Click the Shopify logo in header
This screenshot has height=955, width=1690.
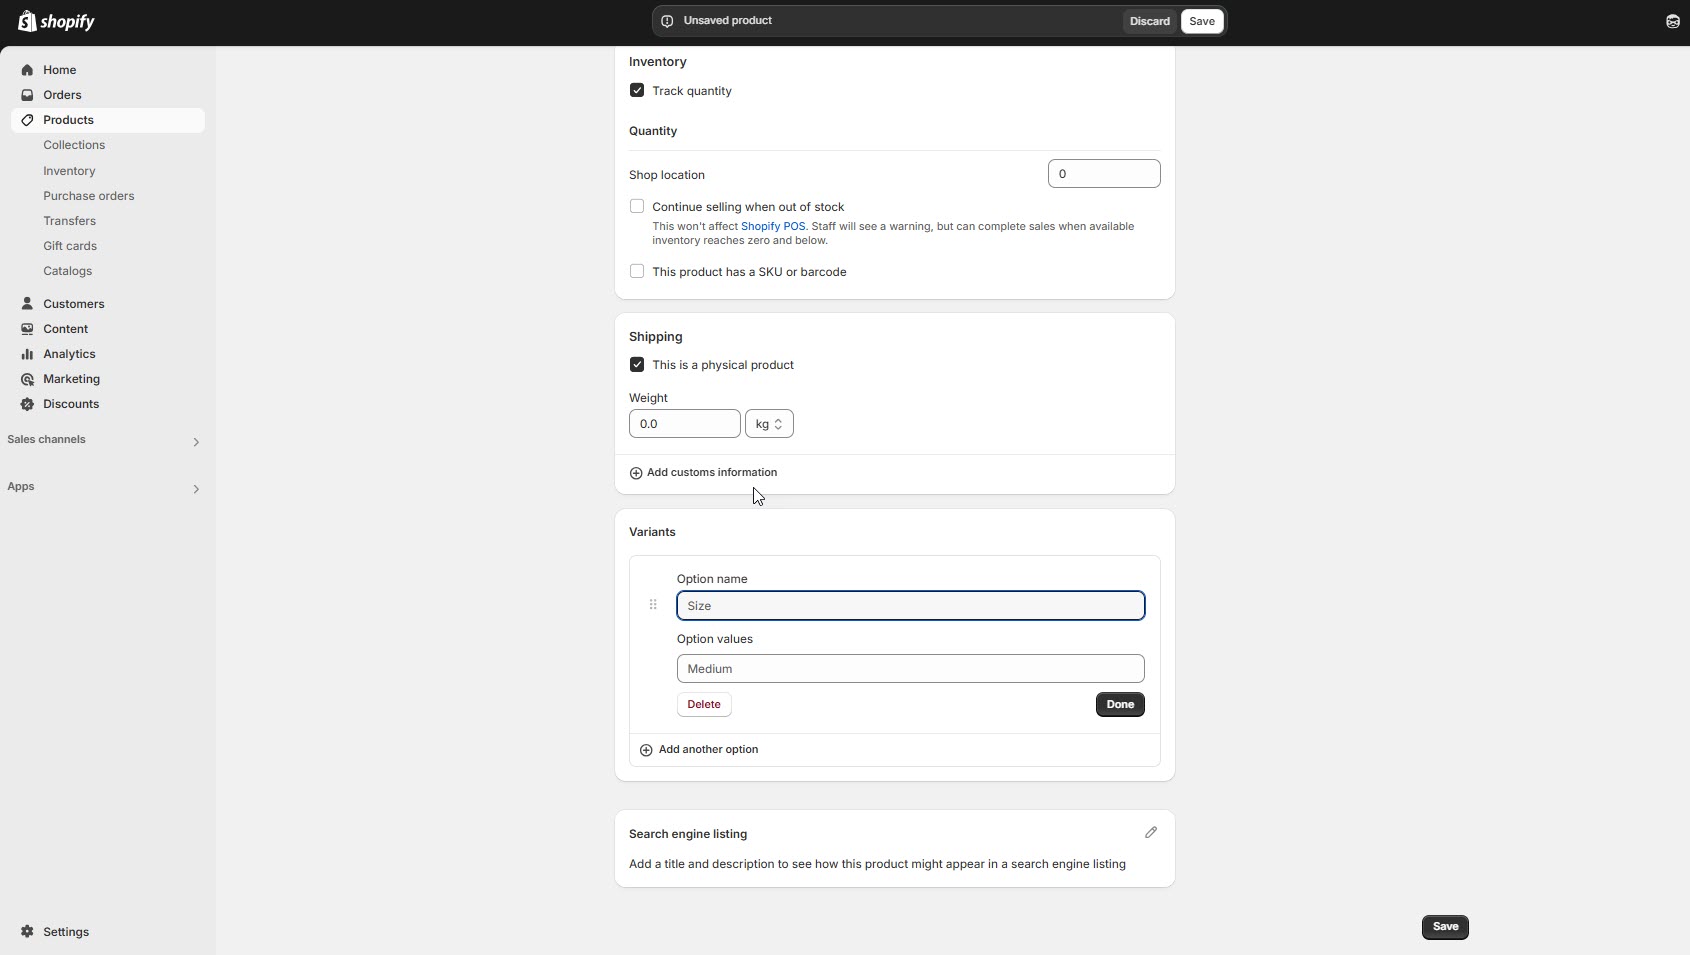56,21
